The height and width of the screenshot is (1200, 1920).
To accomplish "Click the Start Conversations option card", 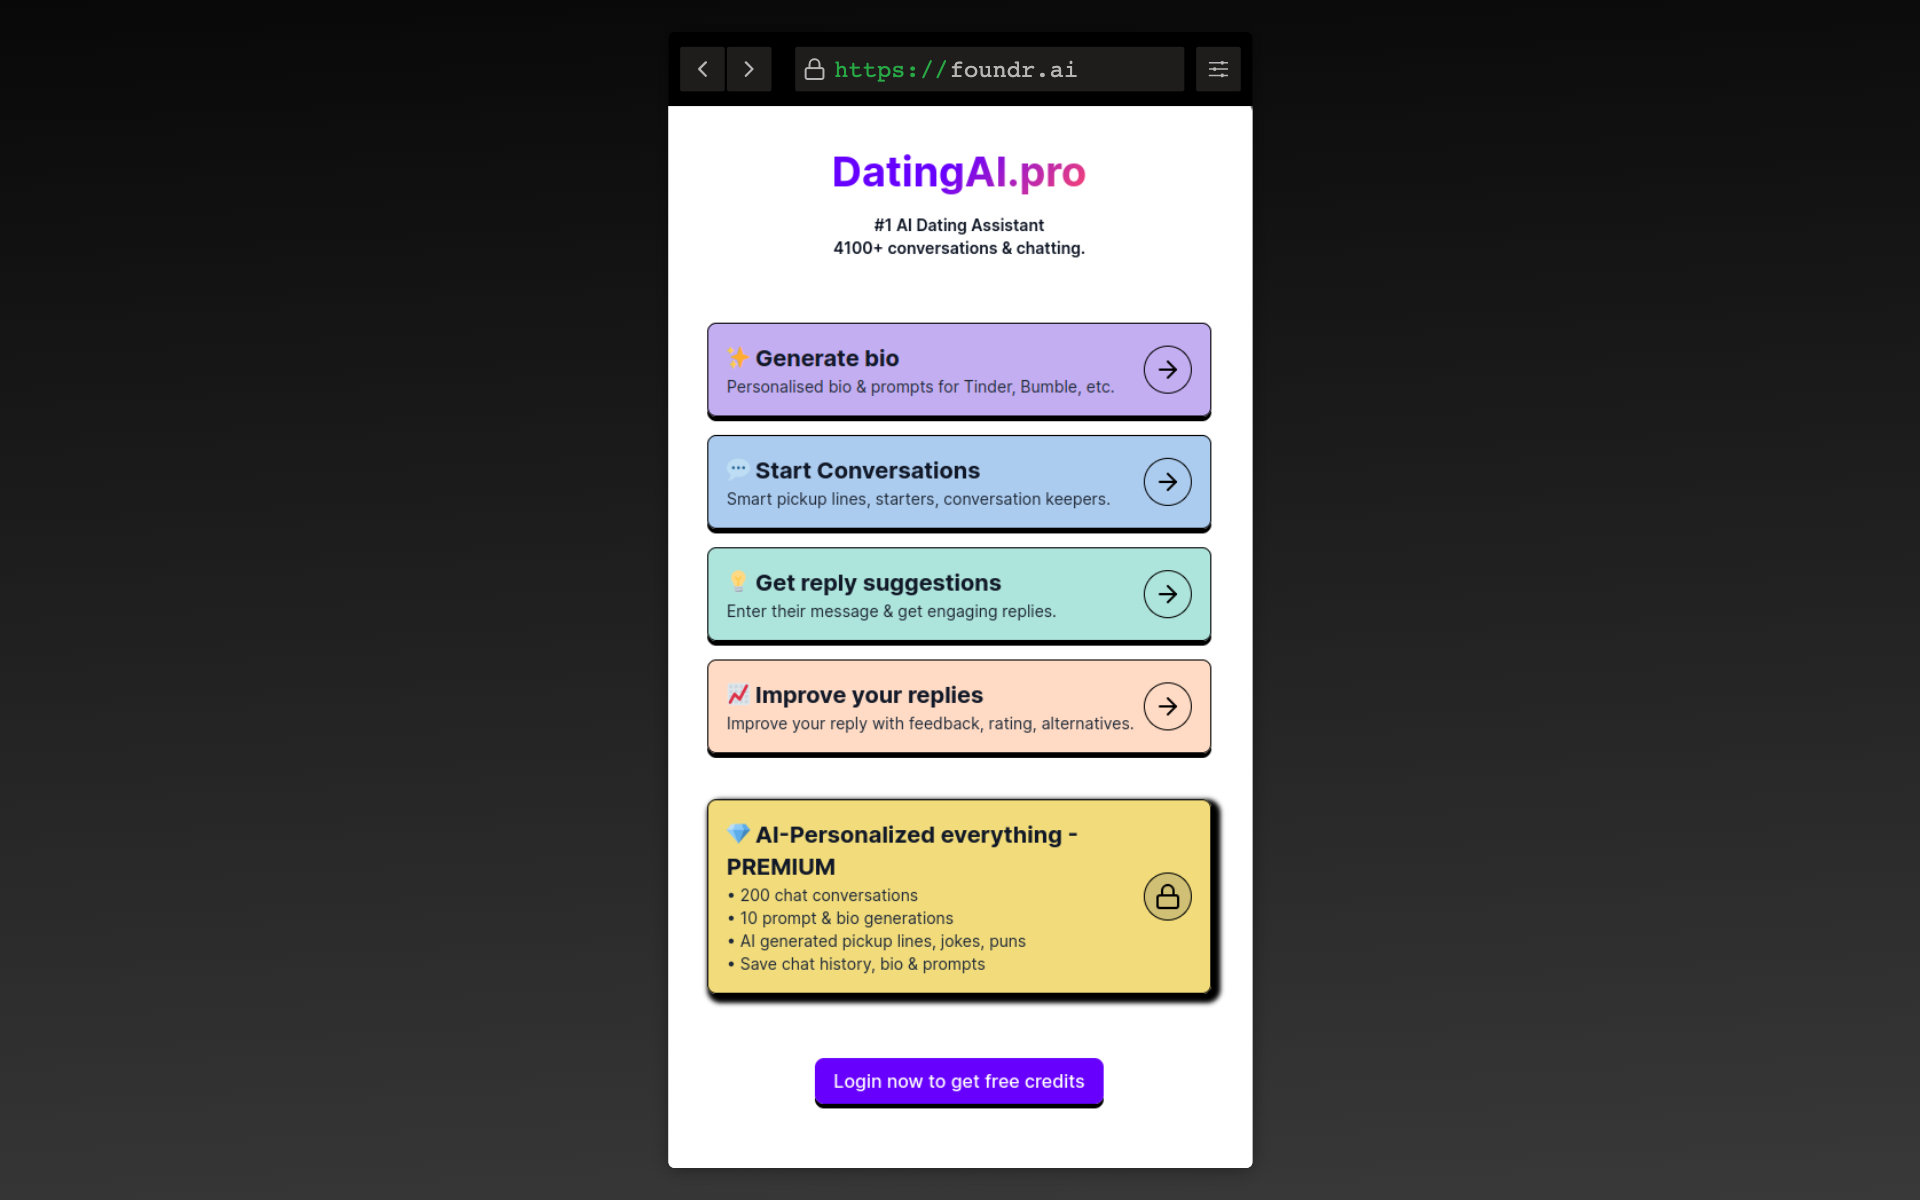I will point(959,481).
